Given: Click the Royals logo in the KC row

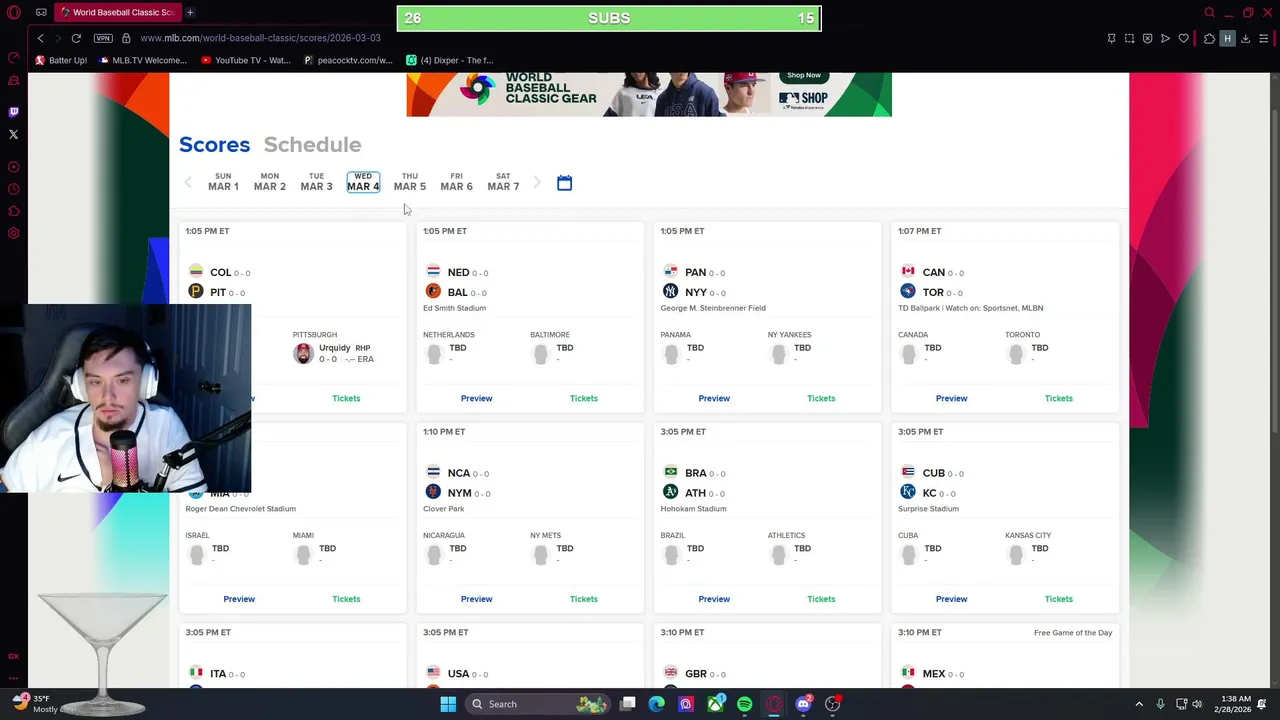Looking at the screenshot, I should coord(907,492).
